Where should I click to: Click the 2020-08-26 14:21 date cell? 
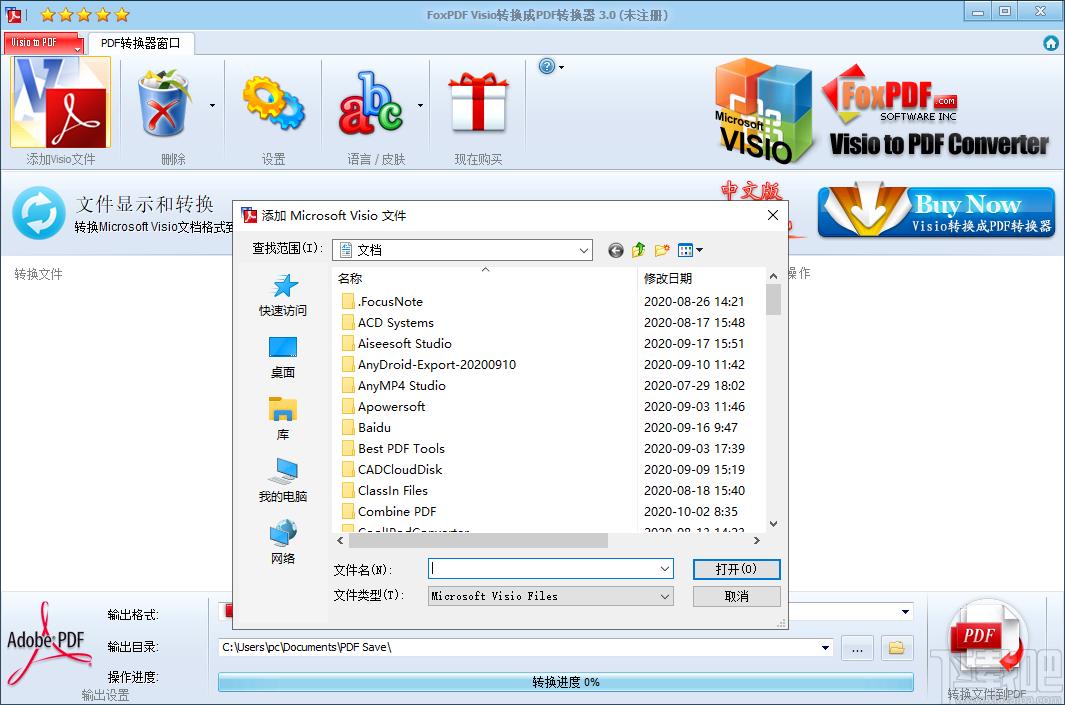pos(694,302)
